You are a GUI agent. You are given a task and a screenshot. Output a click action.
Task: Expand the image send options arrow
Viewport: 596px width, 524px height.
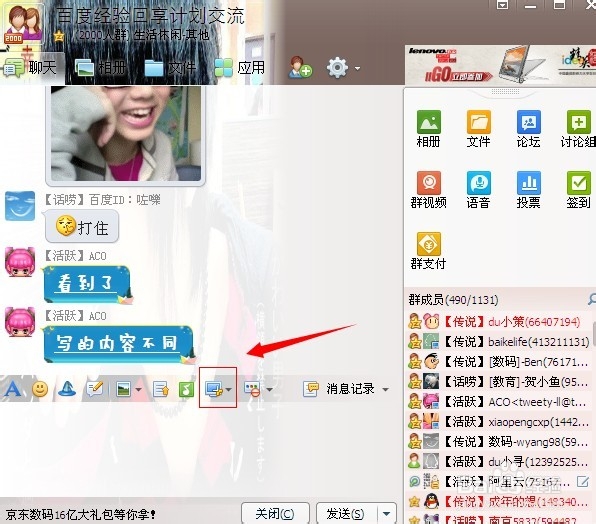coord(139,389)
